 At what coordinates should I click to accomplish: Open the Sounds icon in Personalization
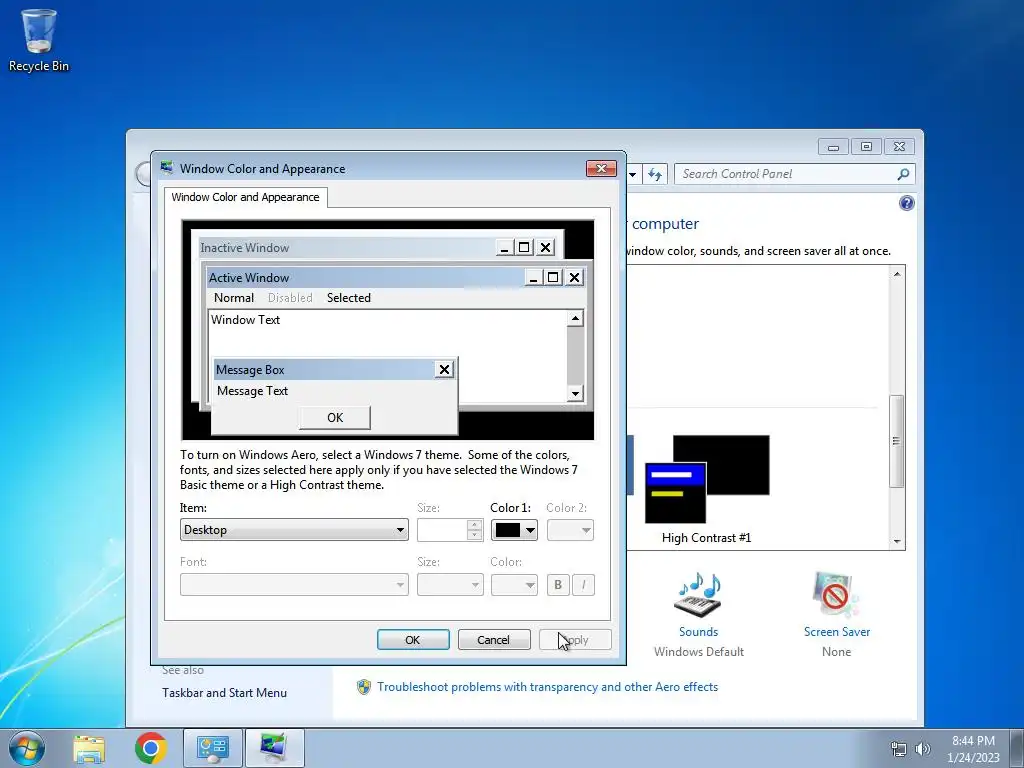tap(698, 594)
